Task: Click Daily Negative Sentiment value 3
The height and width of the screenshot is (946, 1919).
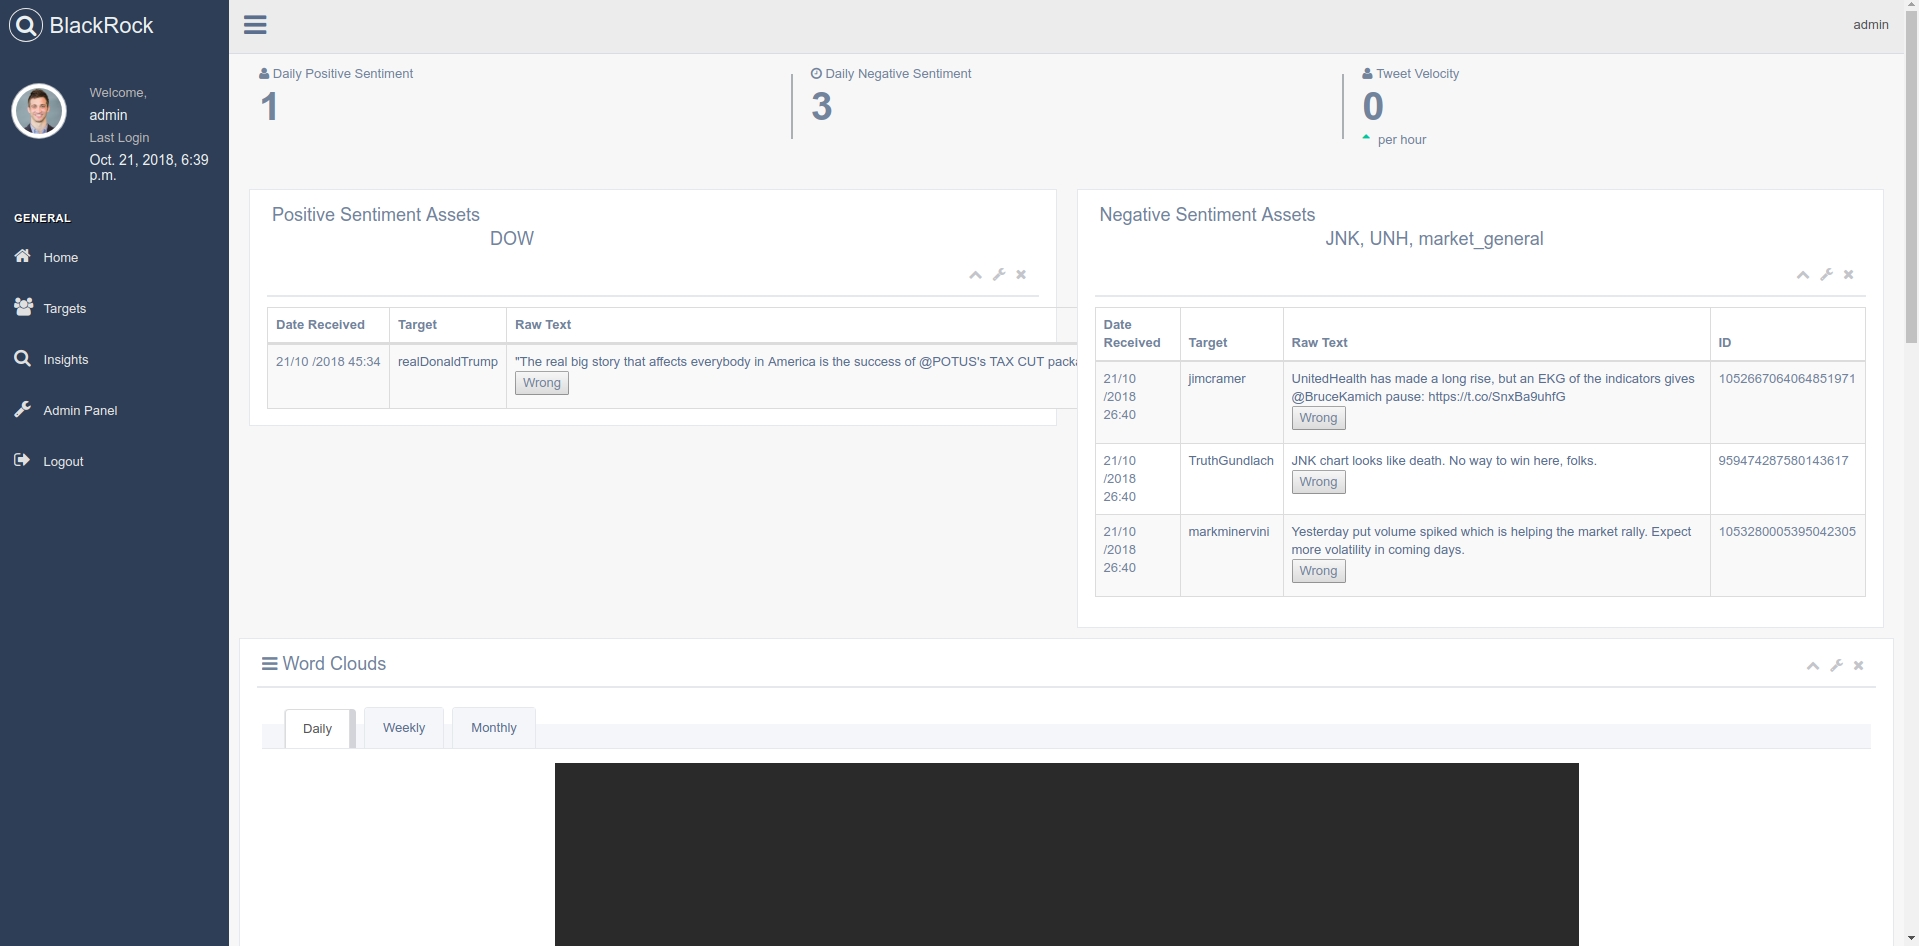Action: pos(821,107)
